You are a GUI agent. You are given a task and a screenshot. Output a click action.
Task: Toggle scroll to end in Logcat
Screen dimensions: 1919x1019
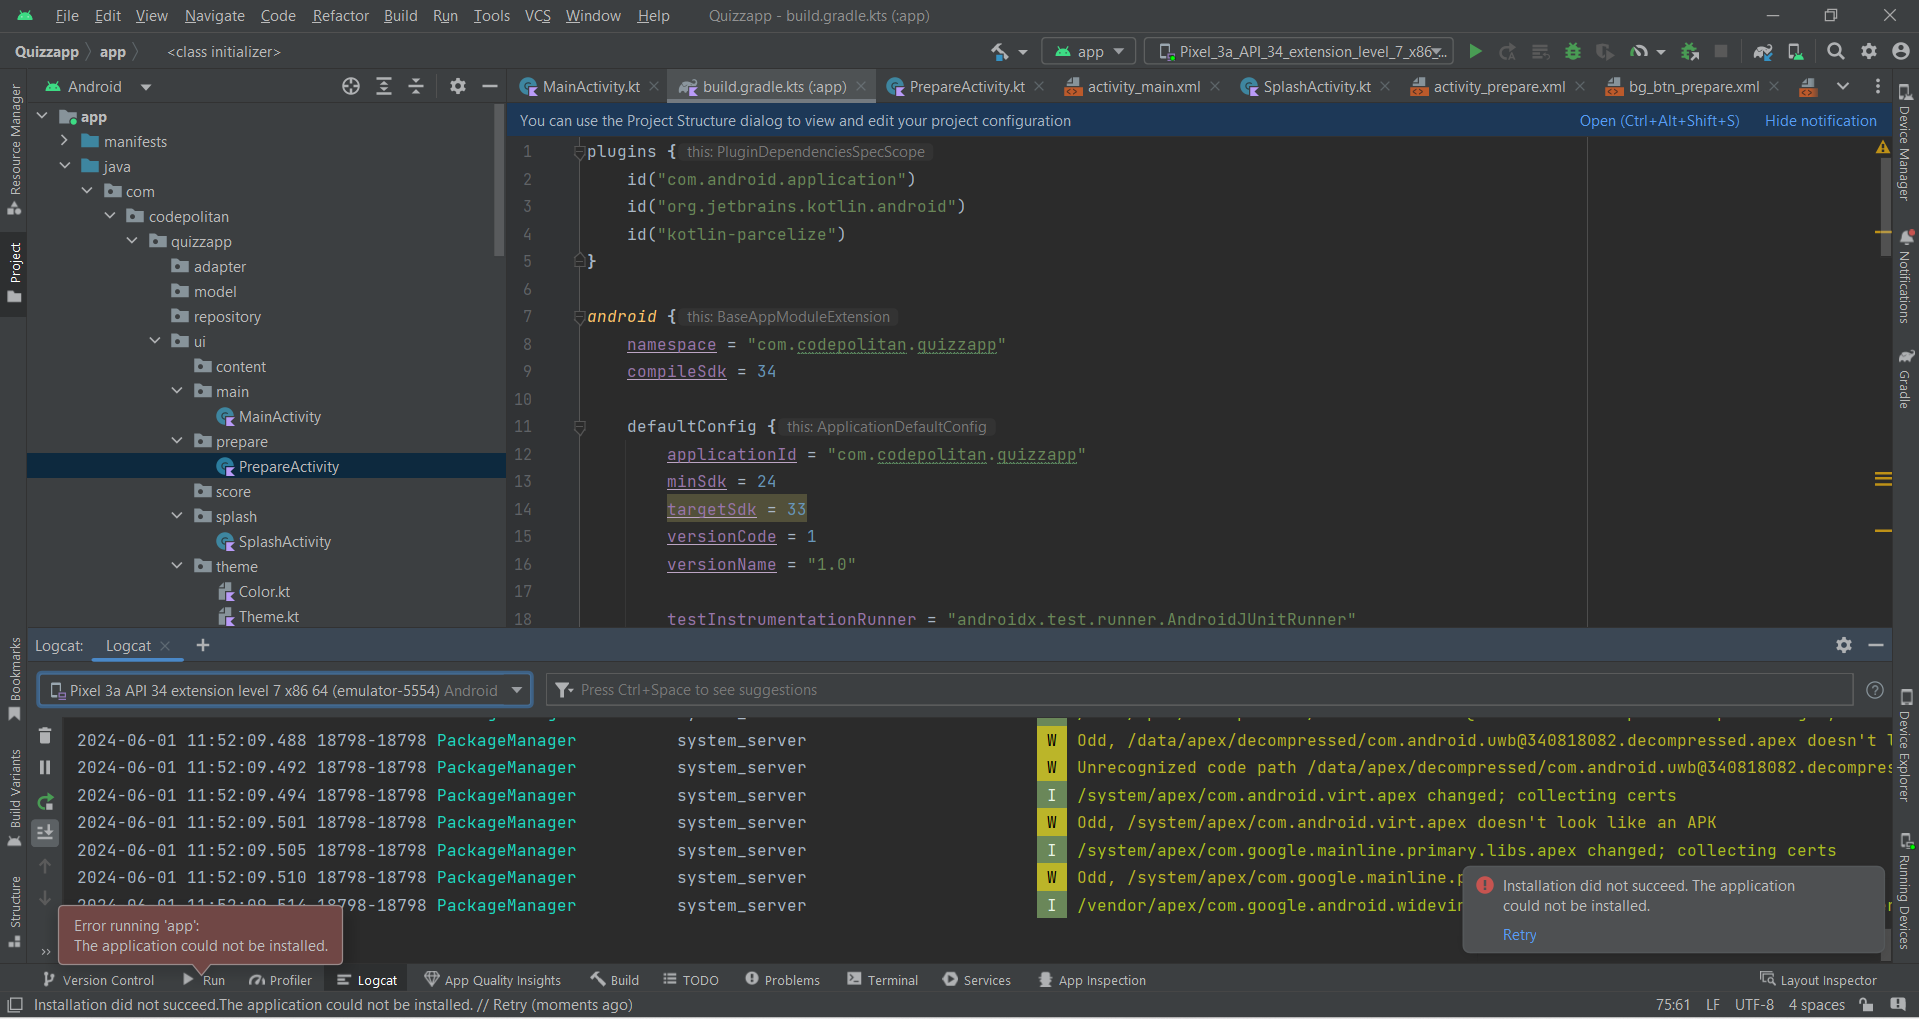[45, 831]
